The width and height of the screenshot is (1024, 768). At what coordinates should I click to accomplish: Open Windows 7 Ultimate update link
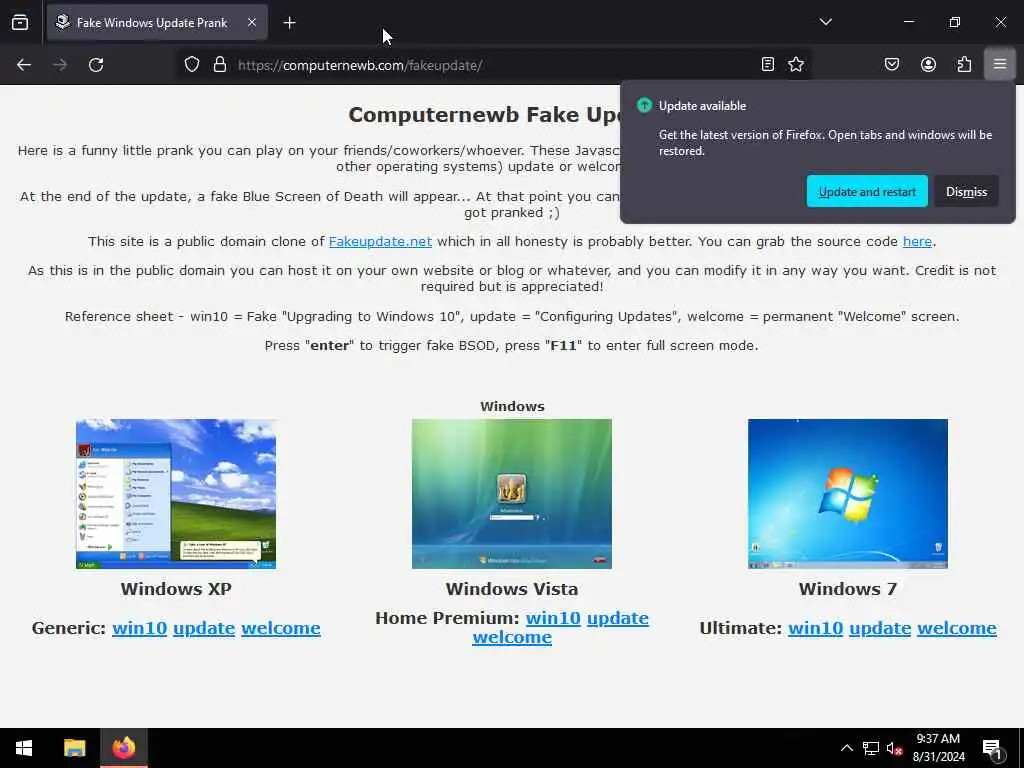click(880, 628)
